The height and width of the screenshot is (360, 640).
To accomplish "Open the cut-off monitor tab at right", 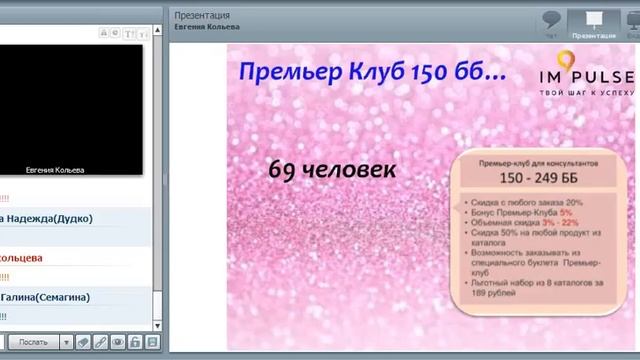I will coord(632,24).
